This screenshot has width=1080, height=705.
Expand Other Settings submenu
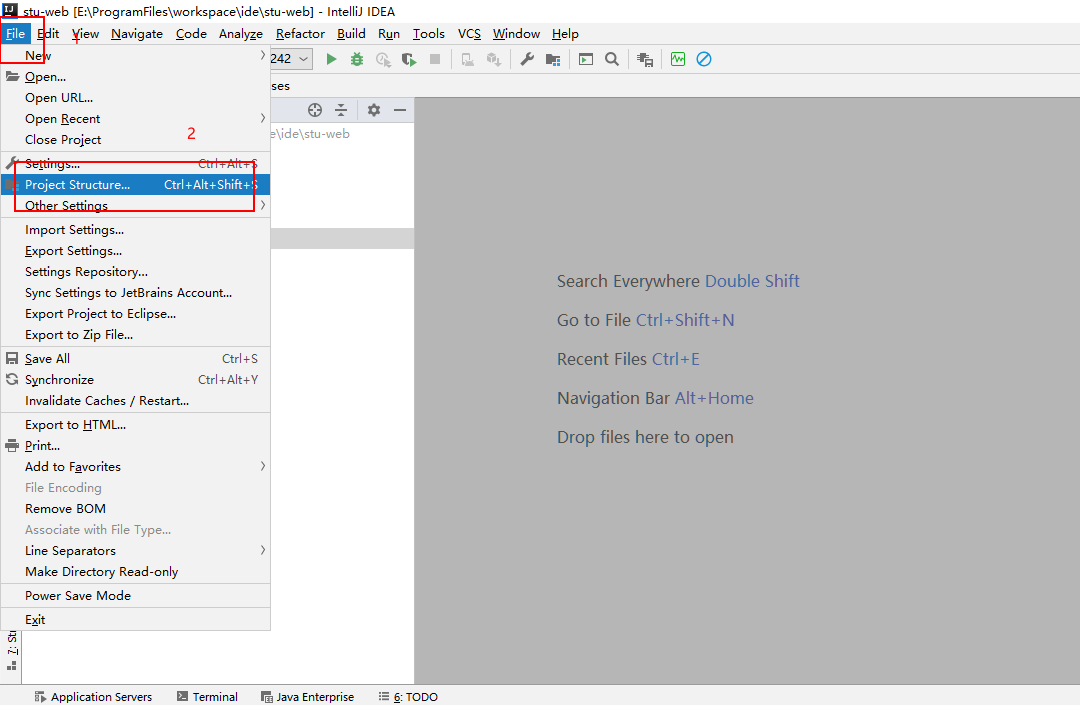pyautogui.click(x=135, y=205)
